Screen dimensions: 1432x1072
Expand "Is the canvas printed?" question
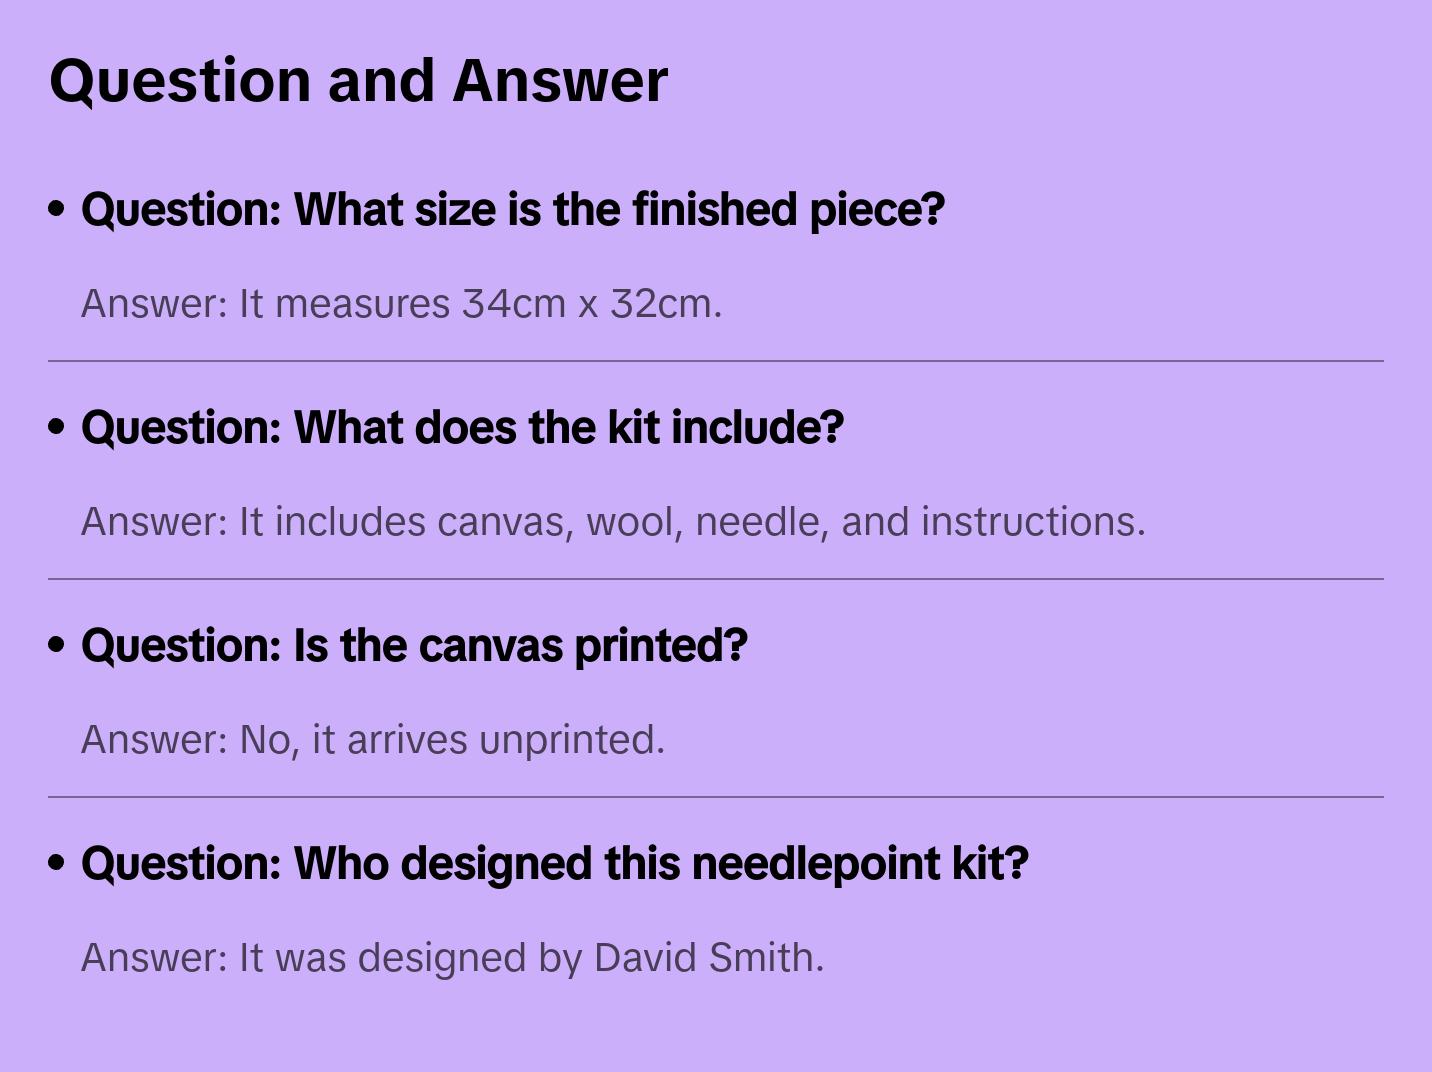coord(414,645)
